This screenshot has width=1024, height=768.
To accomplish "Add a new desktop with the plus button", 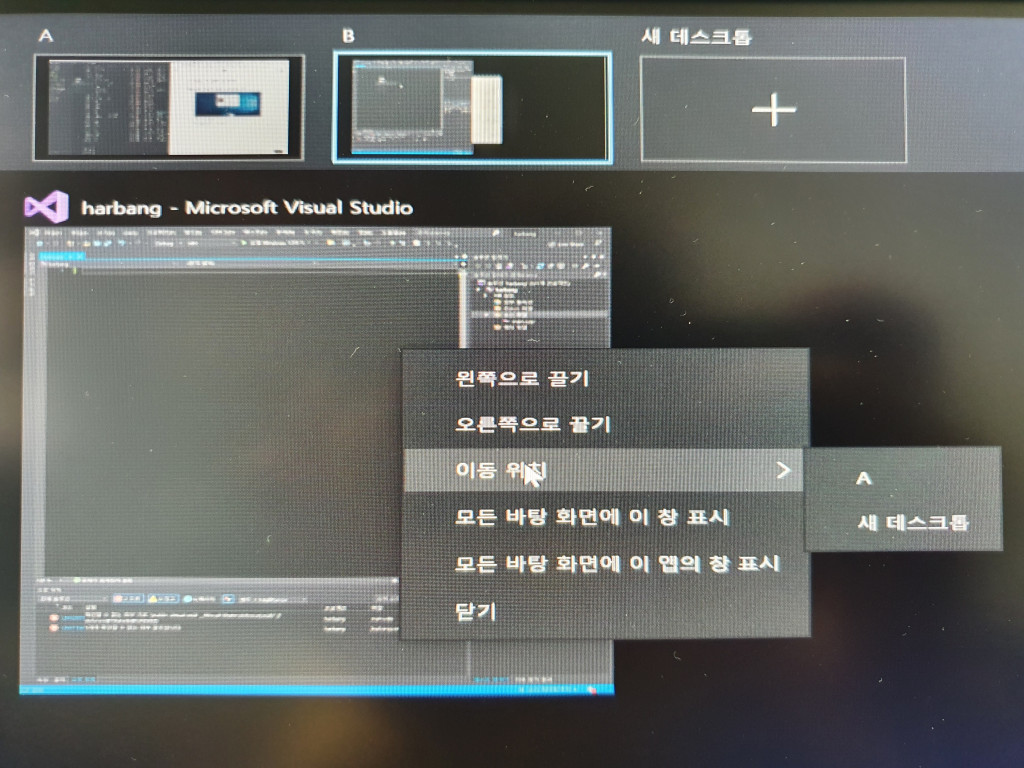I will click(773, 109).
